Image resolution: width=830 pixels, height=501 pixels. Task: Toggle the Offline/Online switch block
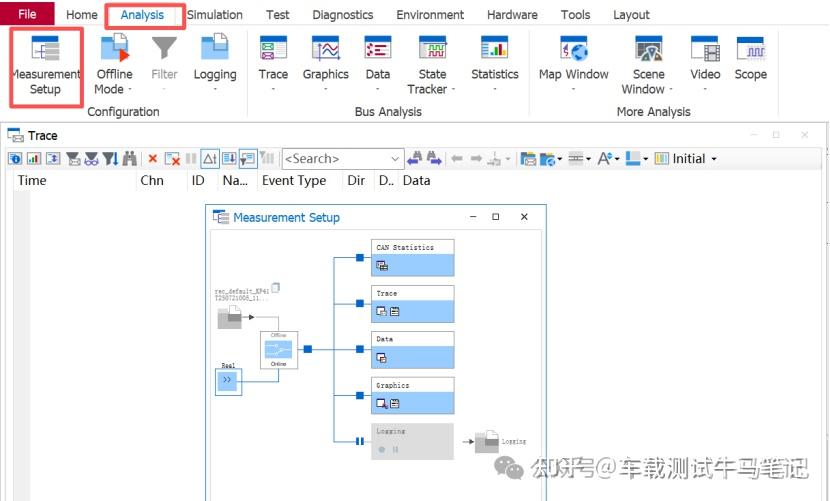[278, 350]
